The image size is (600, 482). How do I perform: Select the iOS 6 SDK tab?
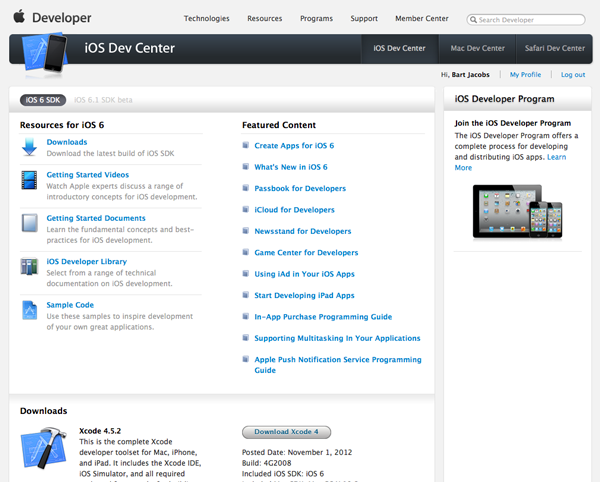[43, 100]
